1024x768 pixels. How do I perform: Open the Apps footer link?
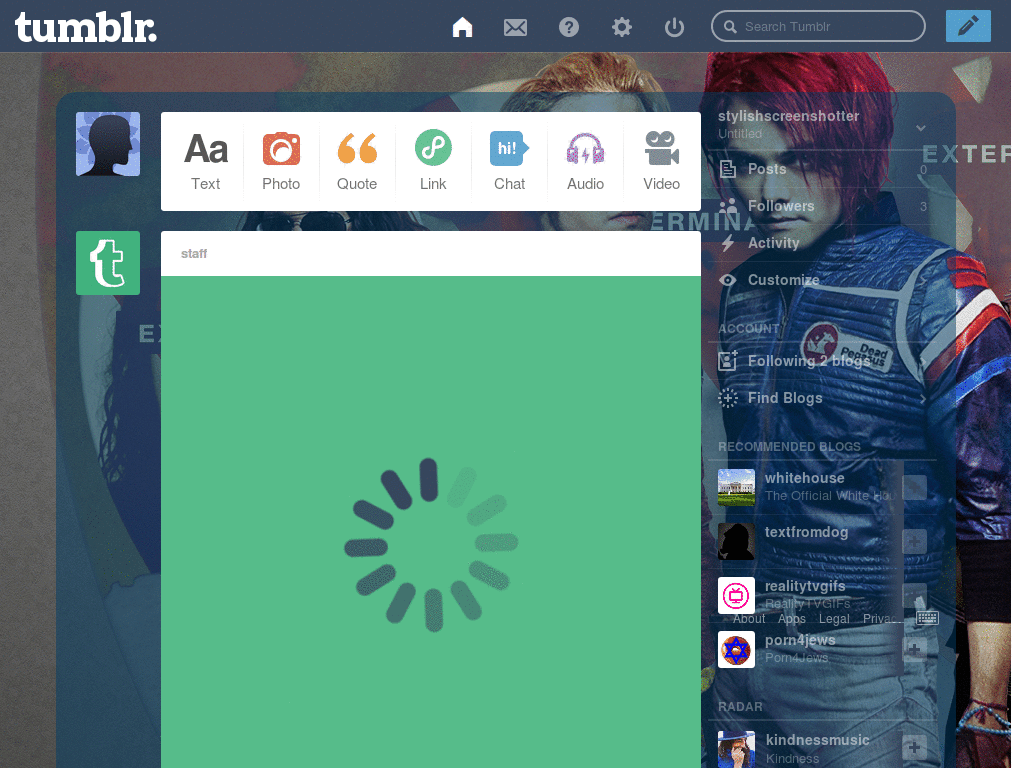[792, 618]
